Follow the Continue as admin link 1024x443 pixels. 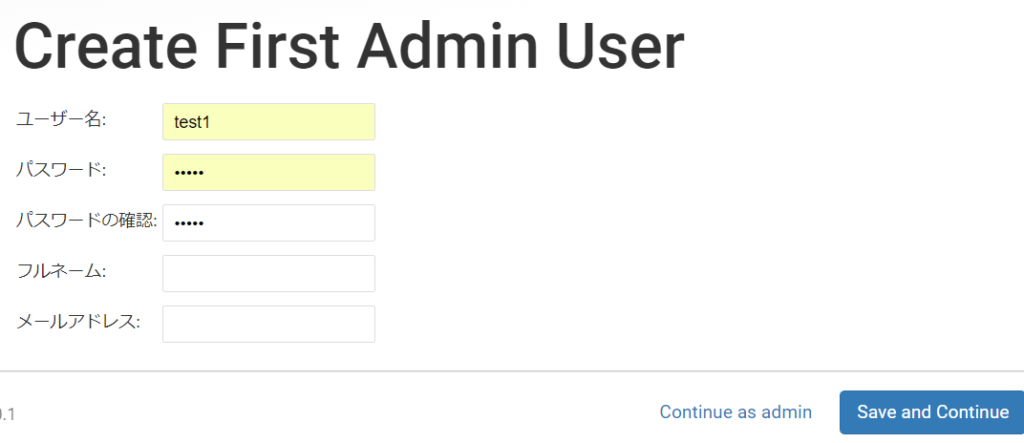(x=735, y=412)
